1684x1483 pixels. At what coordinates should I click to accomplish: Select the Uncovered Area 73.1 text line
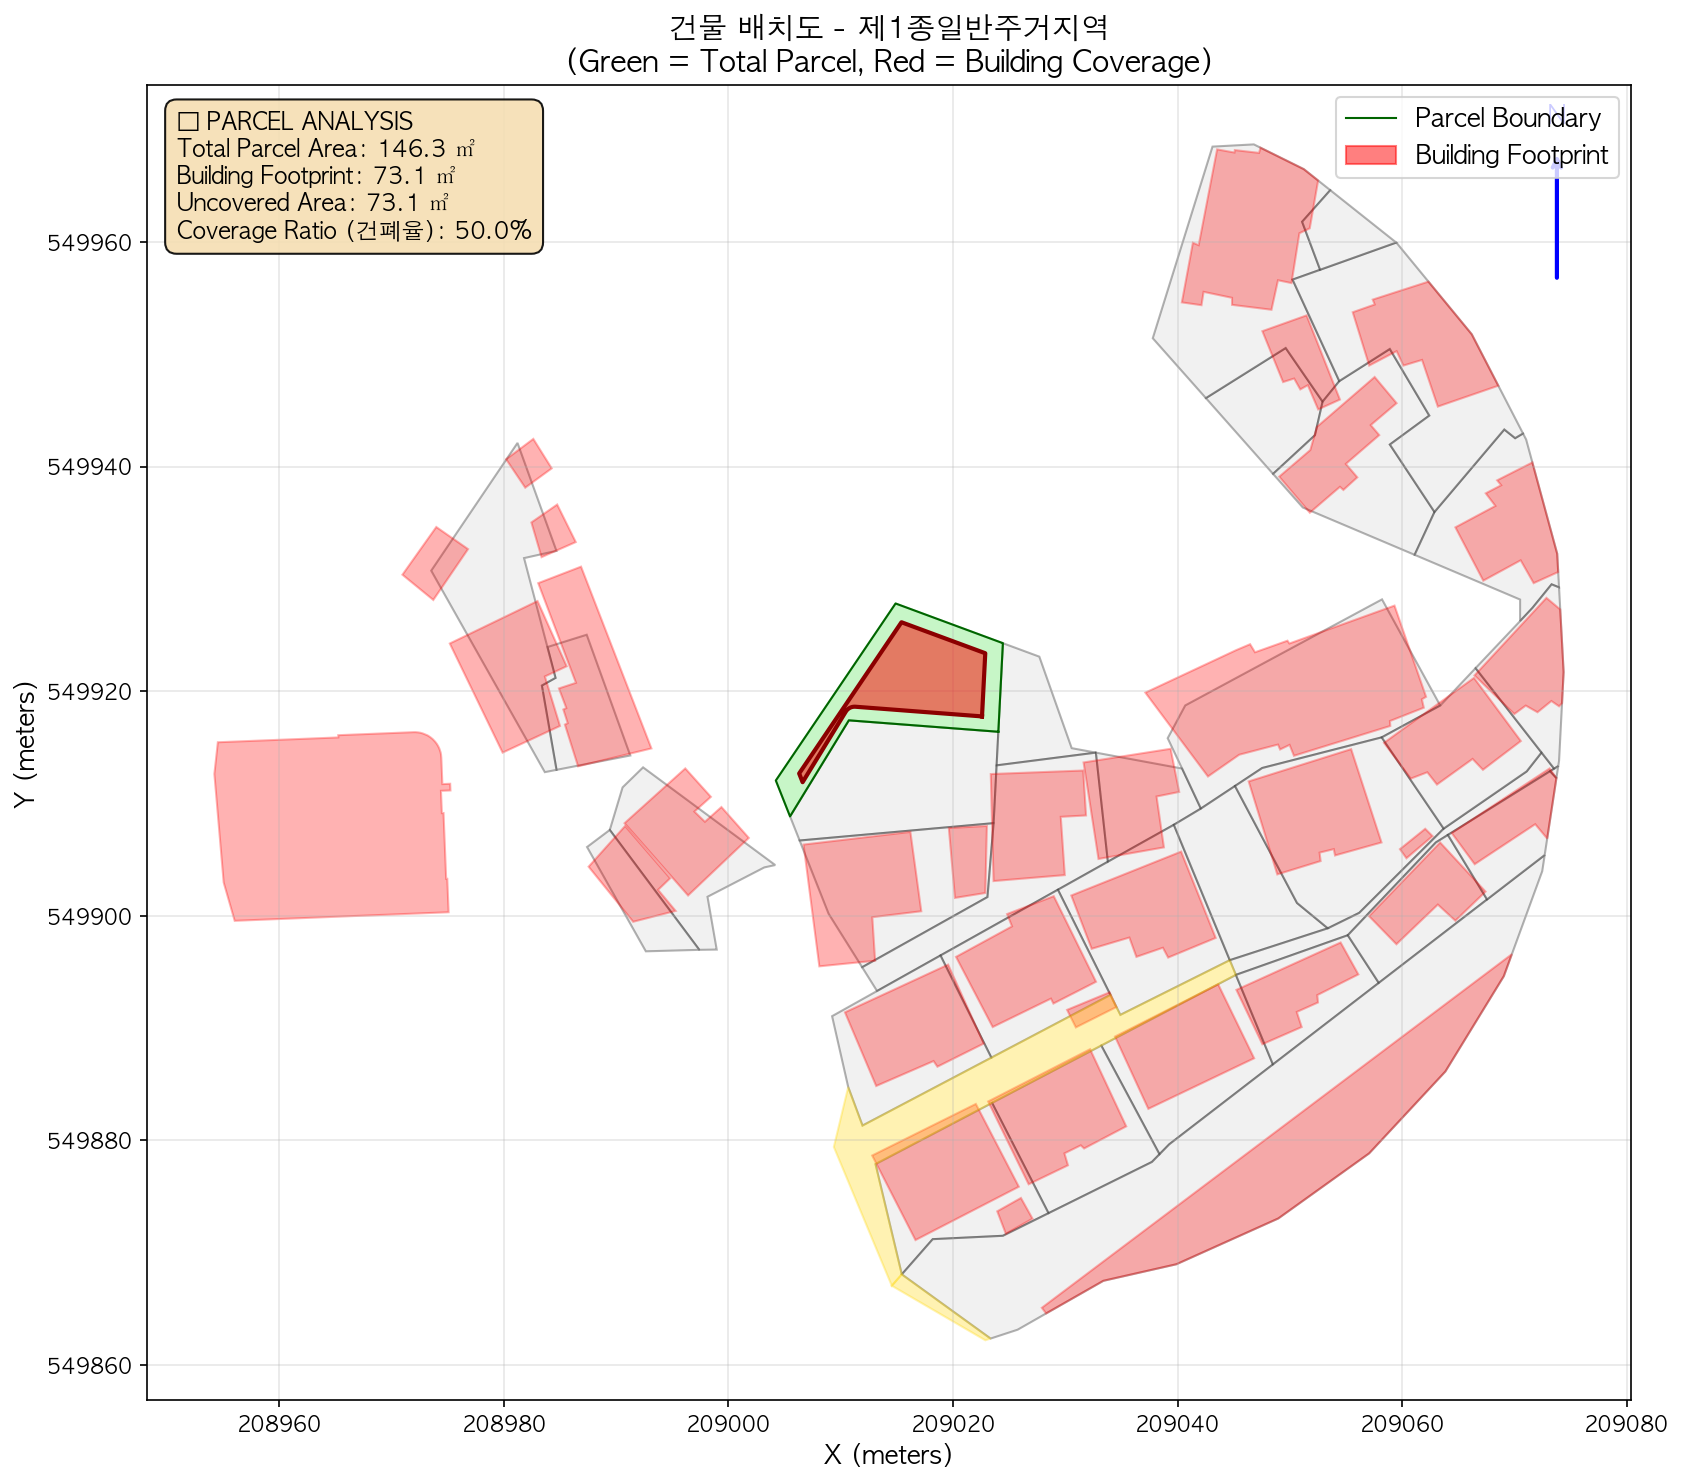click(312, 203)
